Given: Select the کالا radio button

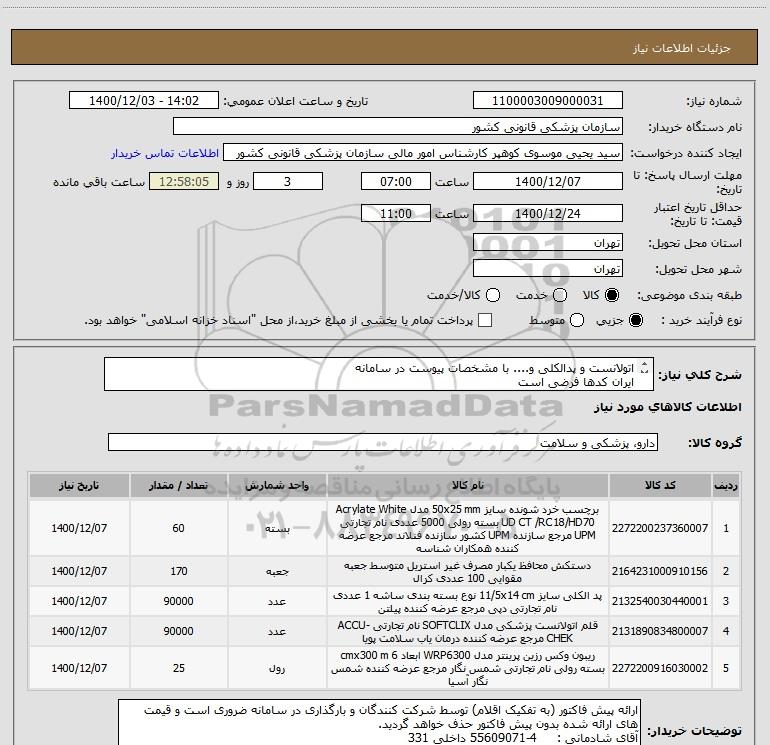Looking at the screenshot, I should 612,295.
